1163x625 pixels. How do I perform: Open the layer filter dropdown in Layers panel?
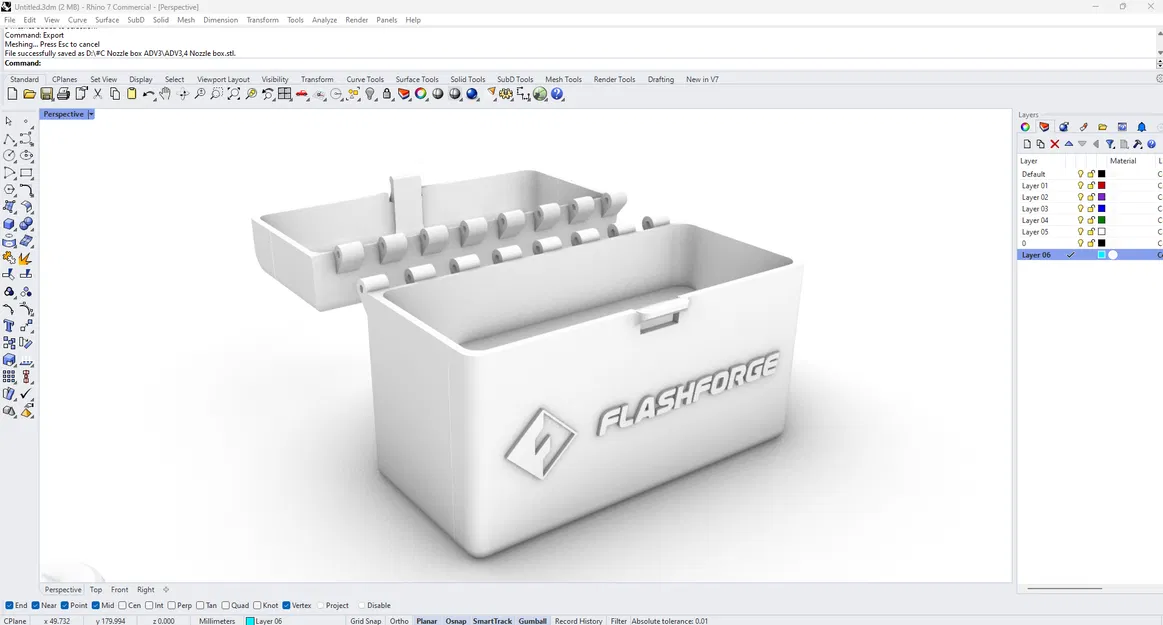[1111, 144]
